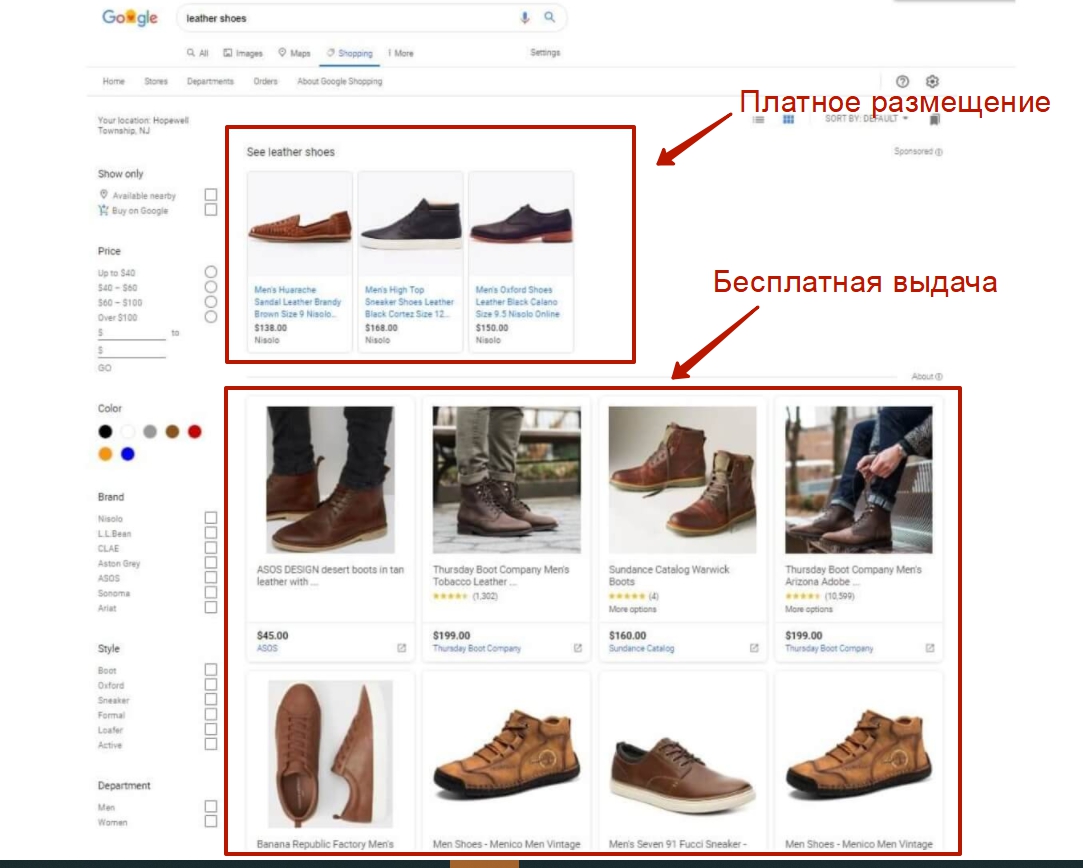Check the L.L.Bean brand checkbox
1083x868 pixels.
[211, 533]
